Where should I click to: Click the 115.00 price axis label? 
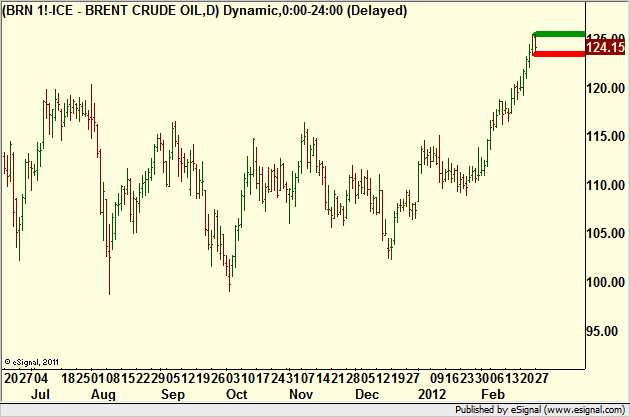tap(605, 137)
